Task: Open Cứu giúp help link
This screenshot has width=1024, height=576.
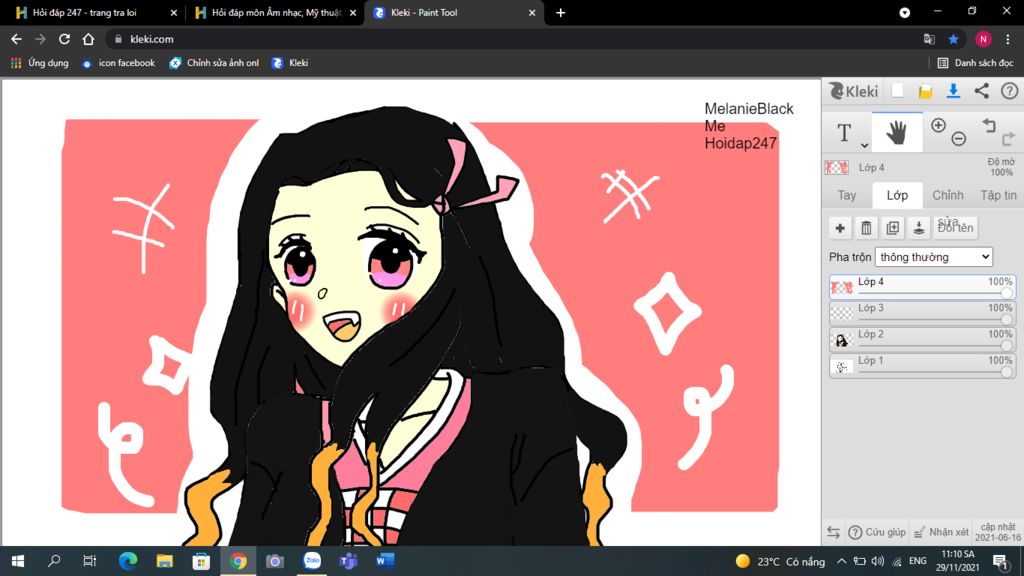Action: pos(877,532)
